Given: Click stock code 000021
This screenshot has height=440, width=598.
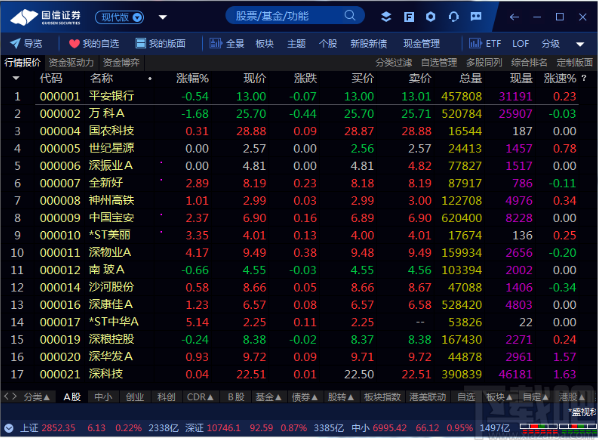Looking at the screenshot, I should click(x=60, y=374).
